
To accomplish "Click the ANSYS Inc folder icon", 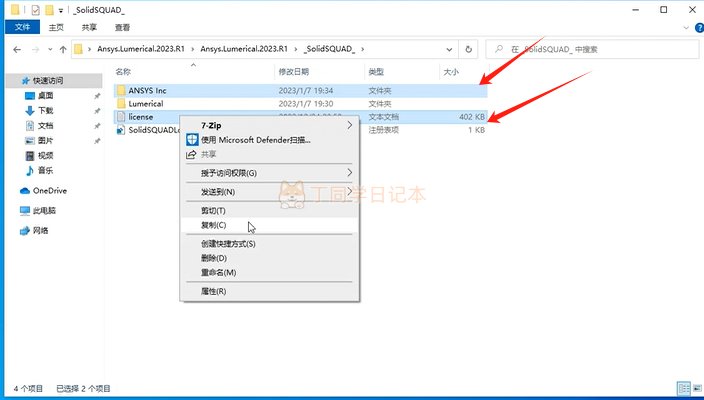I will click(121, 91).
